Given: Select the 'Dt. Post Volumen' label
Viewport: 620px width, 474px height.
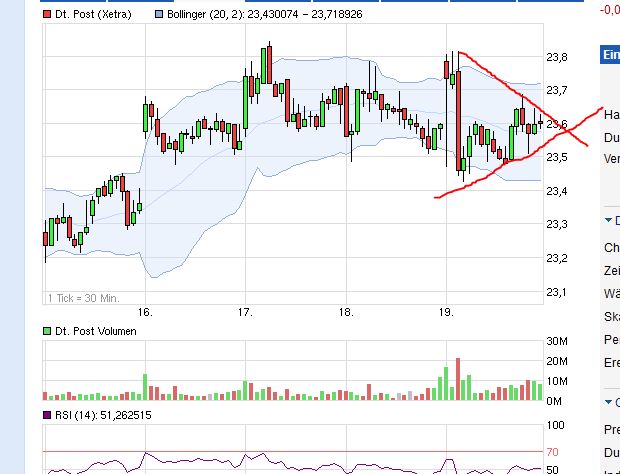Looking at the screenshot, I should pyautogui.click(x=96, y=331).
